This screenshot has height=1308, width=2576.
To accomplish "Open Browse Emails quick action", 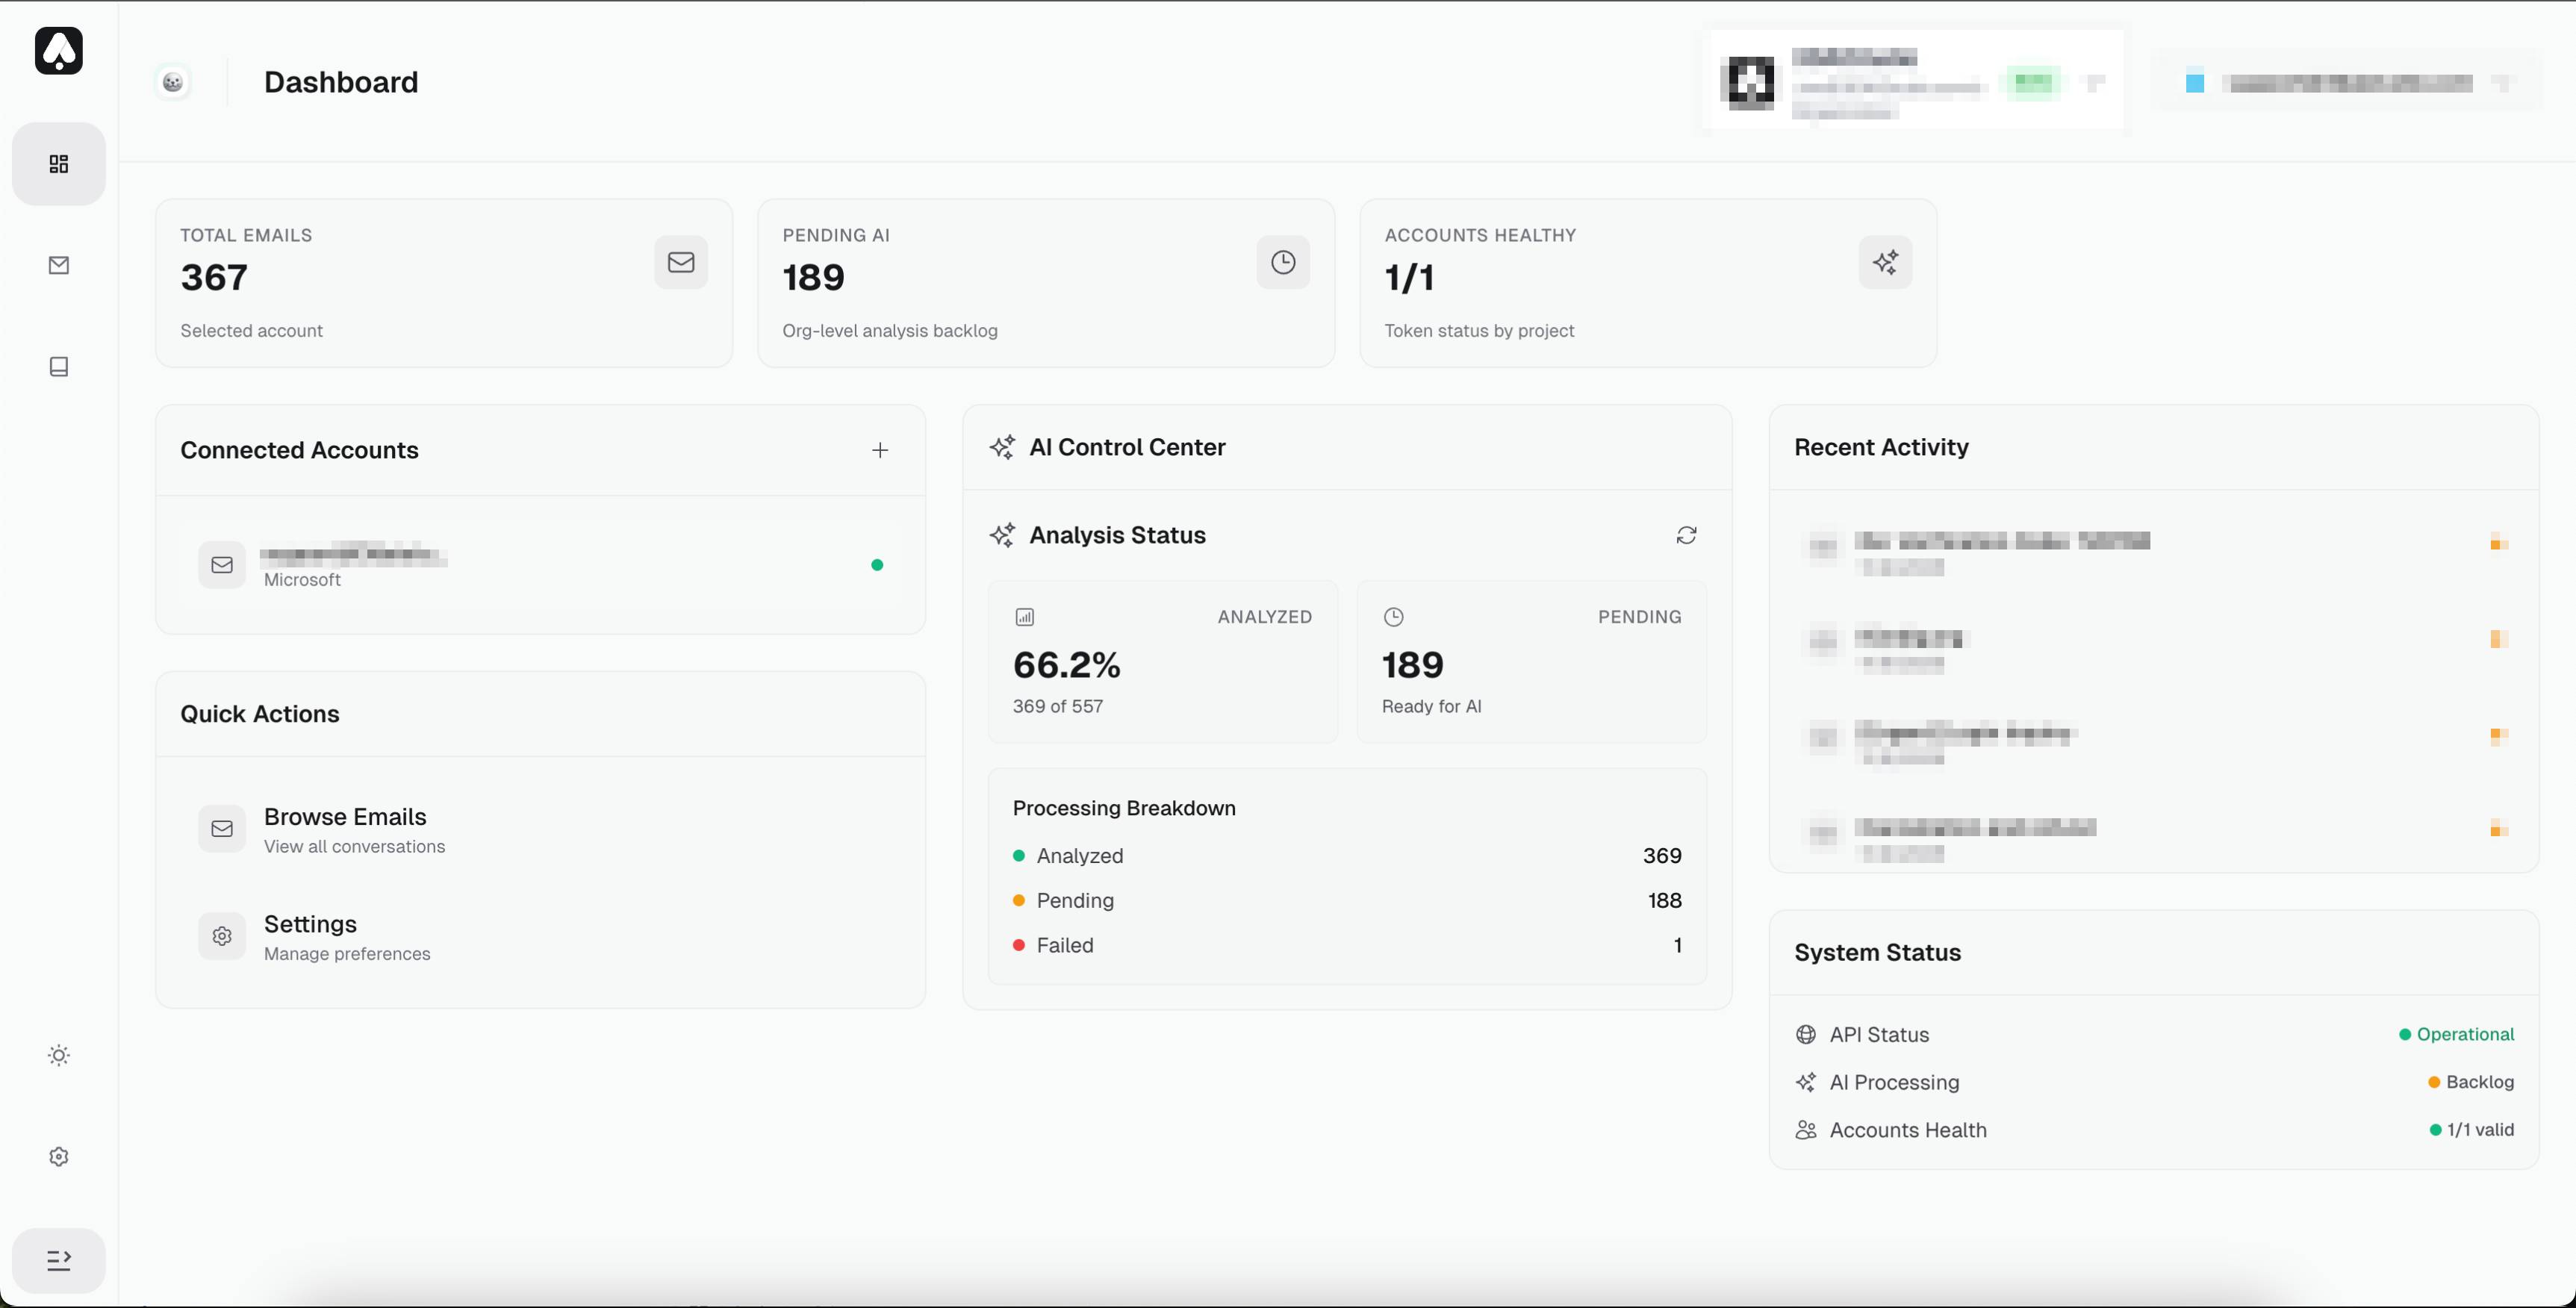I will (345, 829).
